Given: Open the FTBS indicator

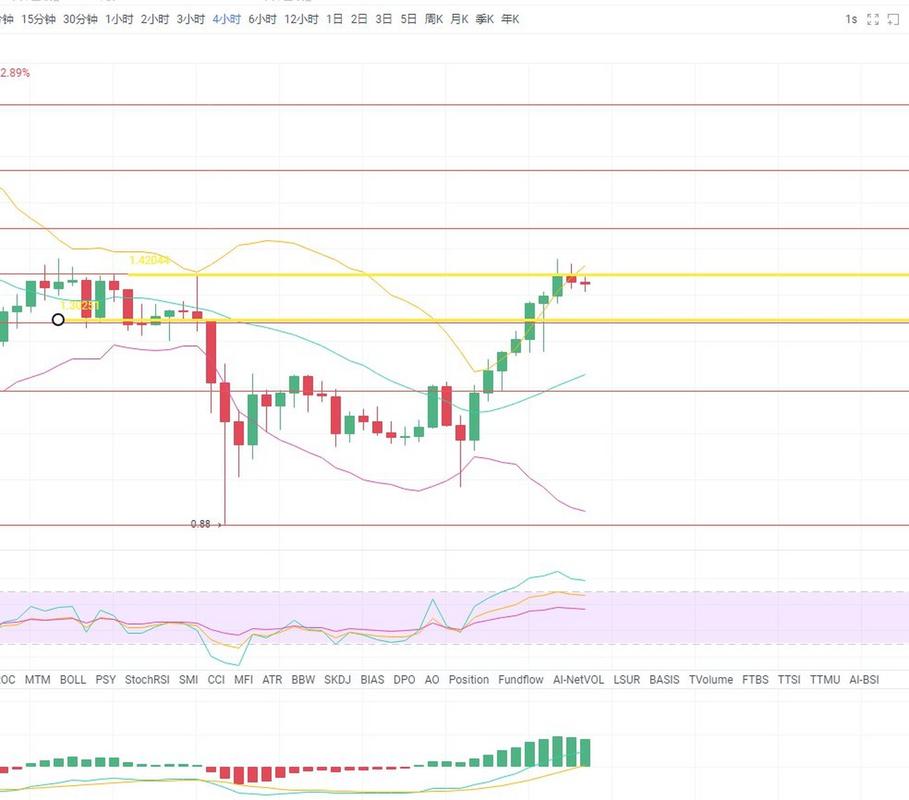Looking at the screenshot, I should 755,679.
